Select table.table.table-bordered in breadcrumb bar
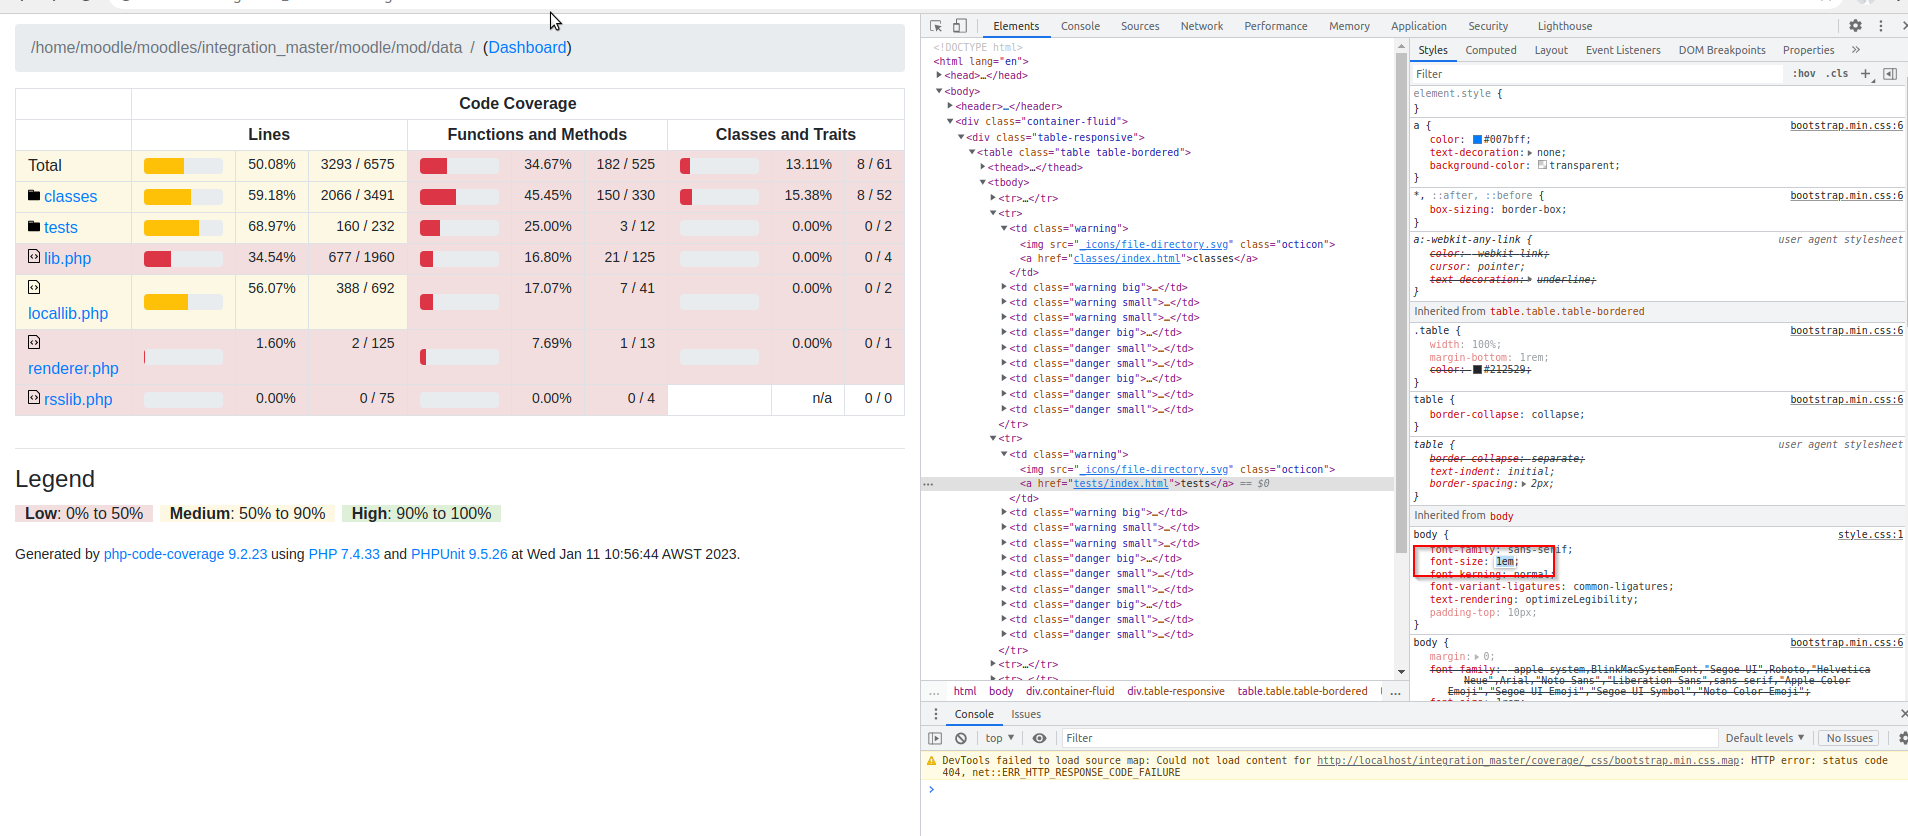1908x836 pixels. tap(1302, 692)
